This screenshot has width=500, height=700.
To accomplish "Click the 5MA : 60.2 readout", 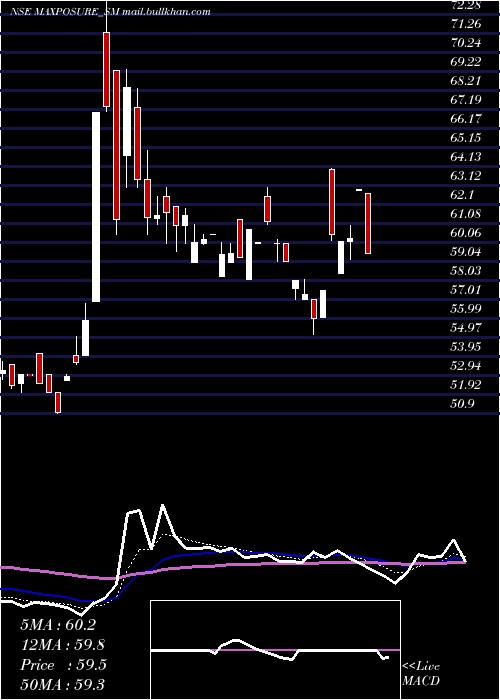I will [58, 625].
